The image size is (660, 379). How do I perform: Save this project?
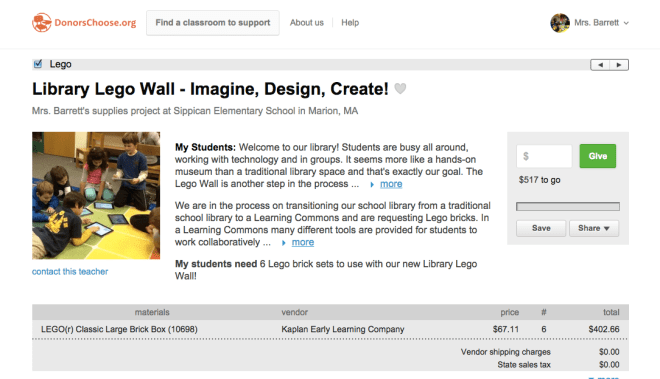[541, 228]
